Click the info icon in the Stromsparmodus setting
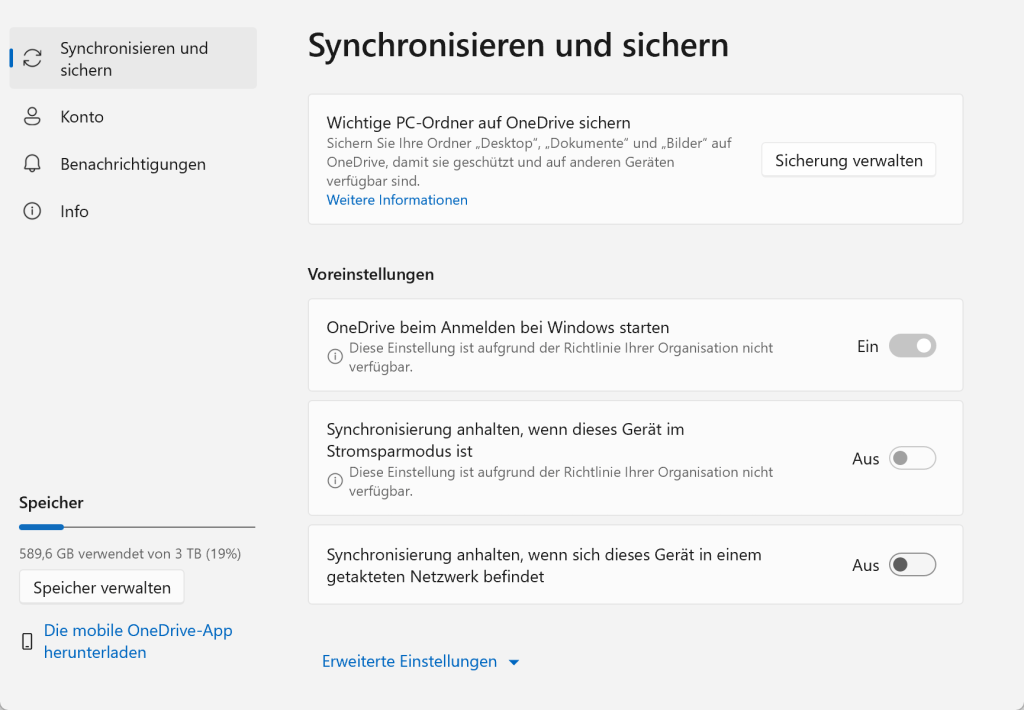This screenshot has width=1024, height=710. 335,480
